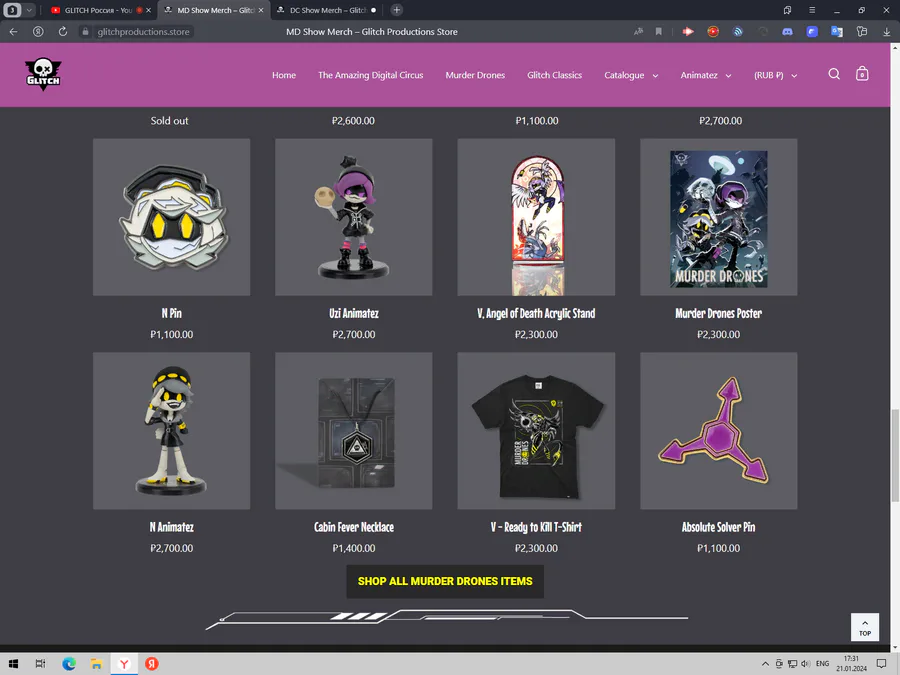Open the browser hamburger menu
This screenshot has height=675, width=900.
(x=812, y=10)
